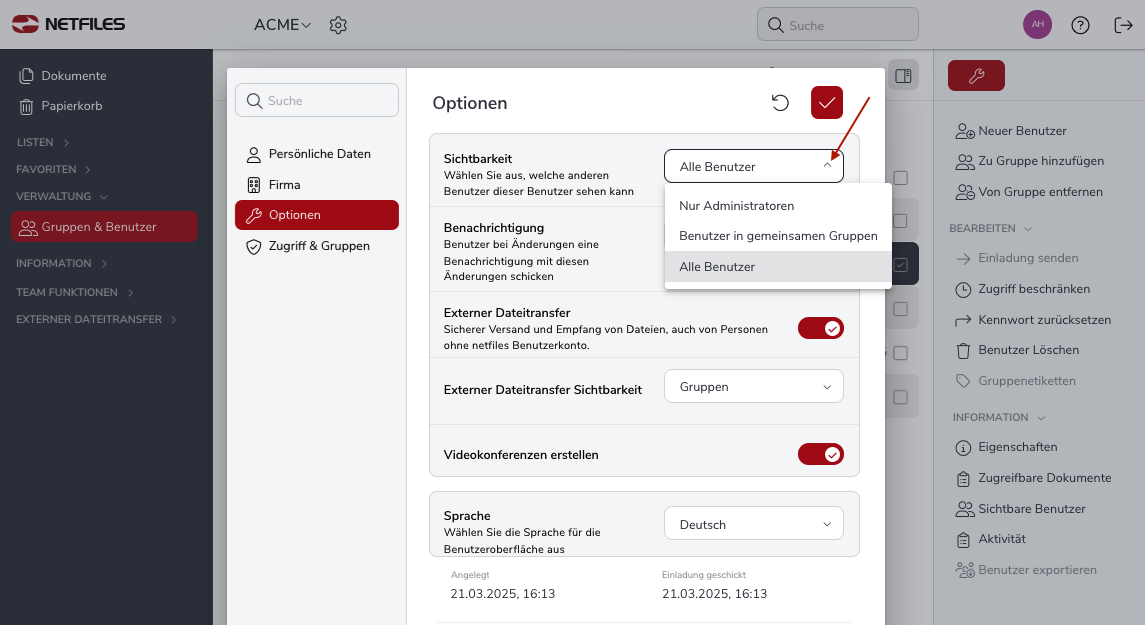Open Dokumente in the sidebar
Viewport: 1145px width, 625px height.
[63, 75]
